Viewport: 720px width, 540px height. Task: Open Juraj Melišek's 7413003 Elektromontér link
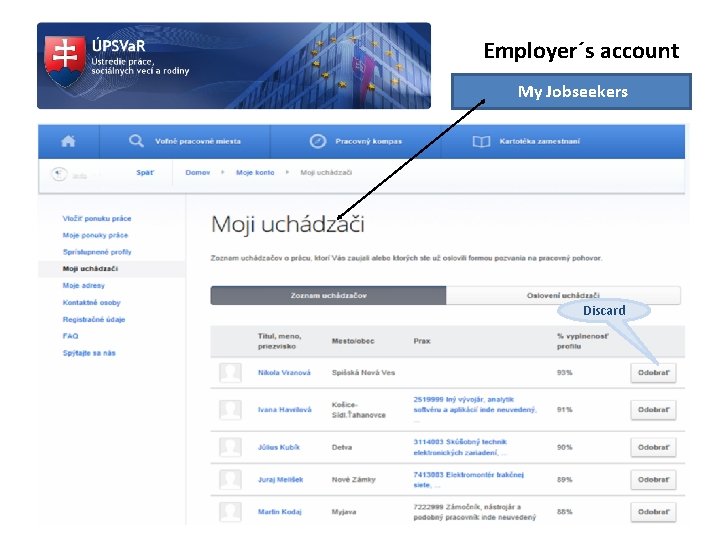(x=468, y=479)
